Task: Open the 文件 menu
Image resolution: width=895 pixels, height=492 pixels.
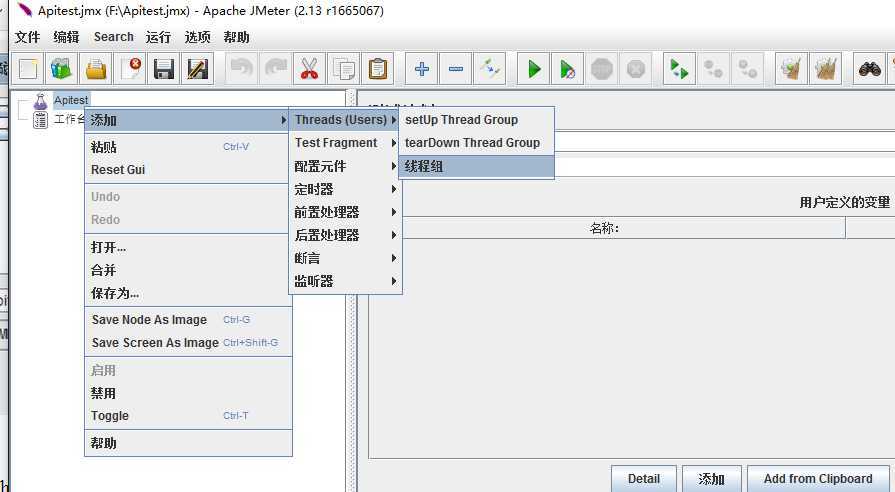Action: [x=27, y=37]
